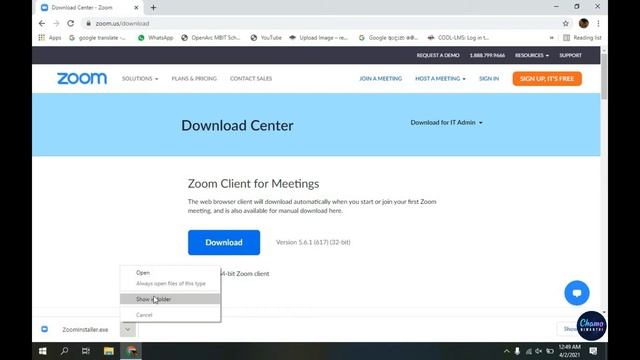Bookmark this page with star icon
Image resolution: width=640 pixels, height=360 pixels.
point(566,24)
